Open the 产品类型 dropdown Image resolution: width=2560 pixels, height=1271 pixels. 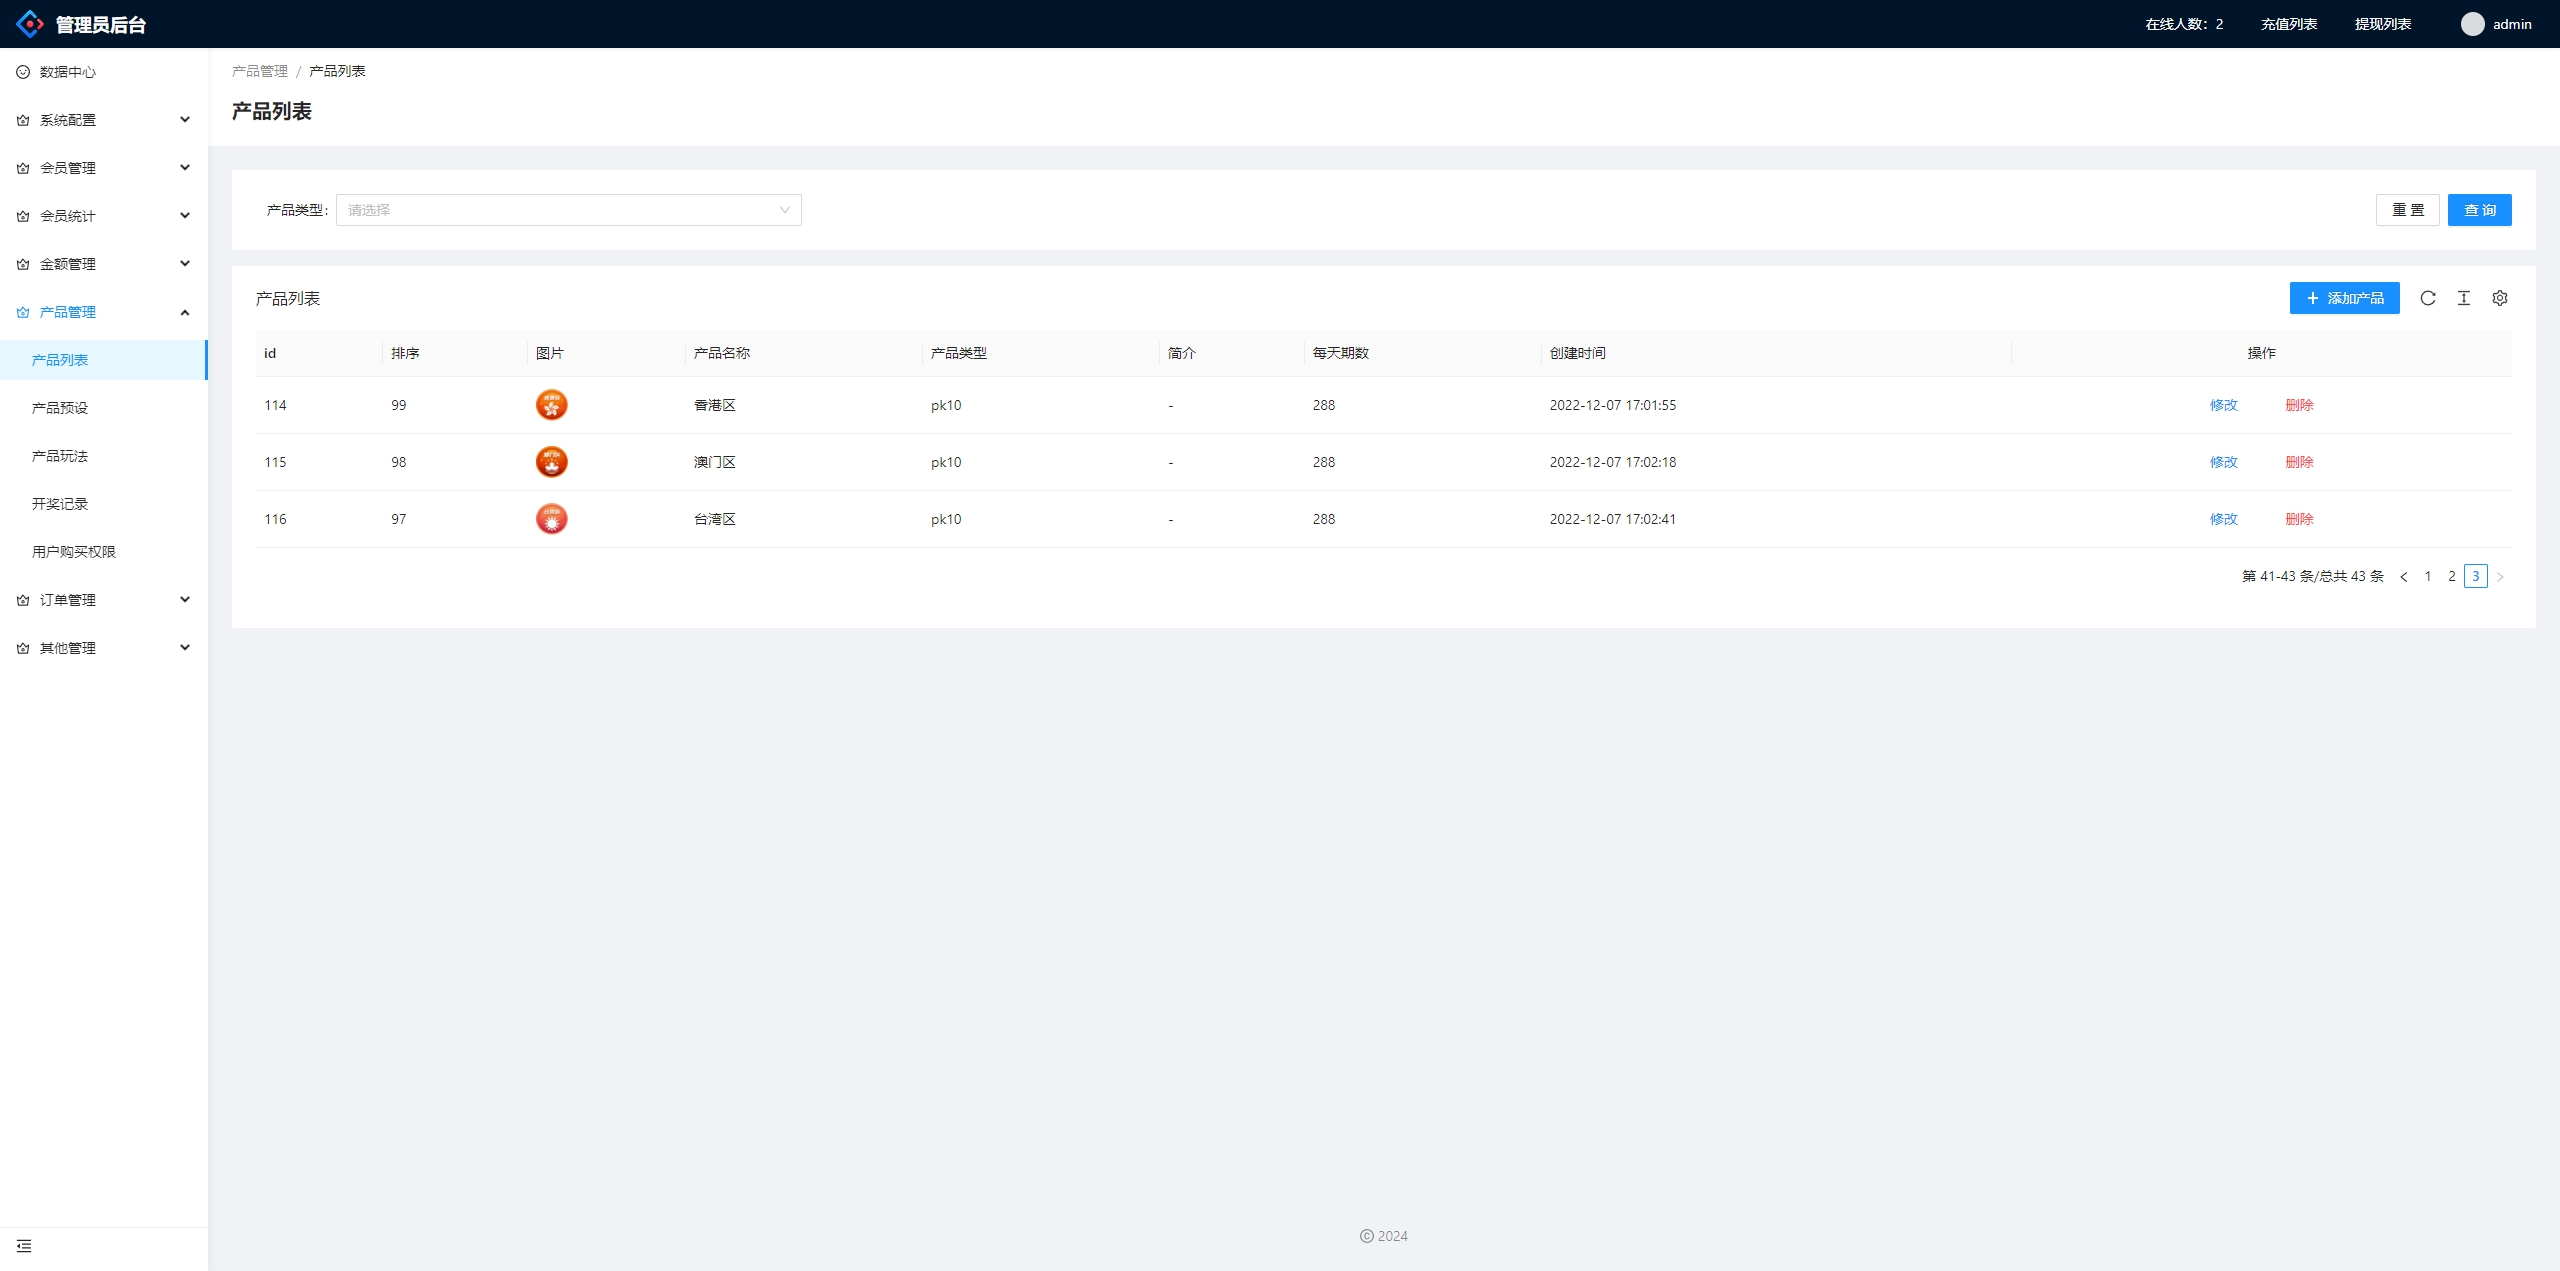click(568, 210)
